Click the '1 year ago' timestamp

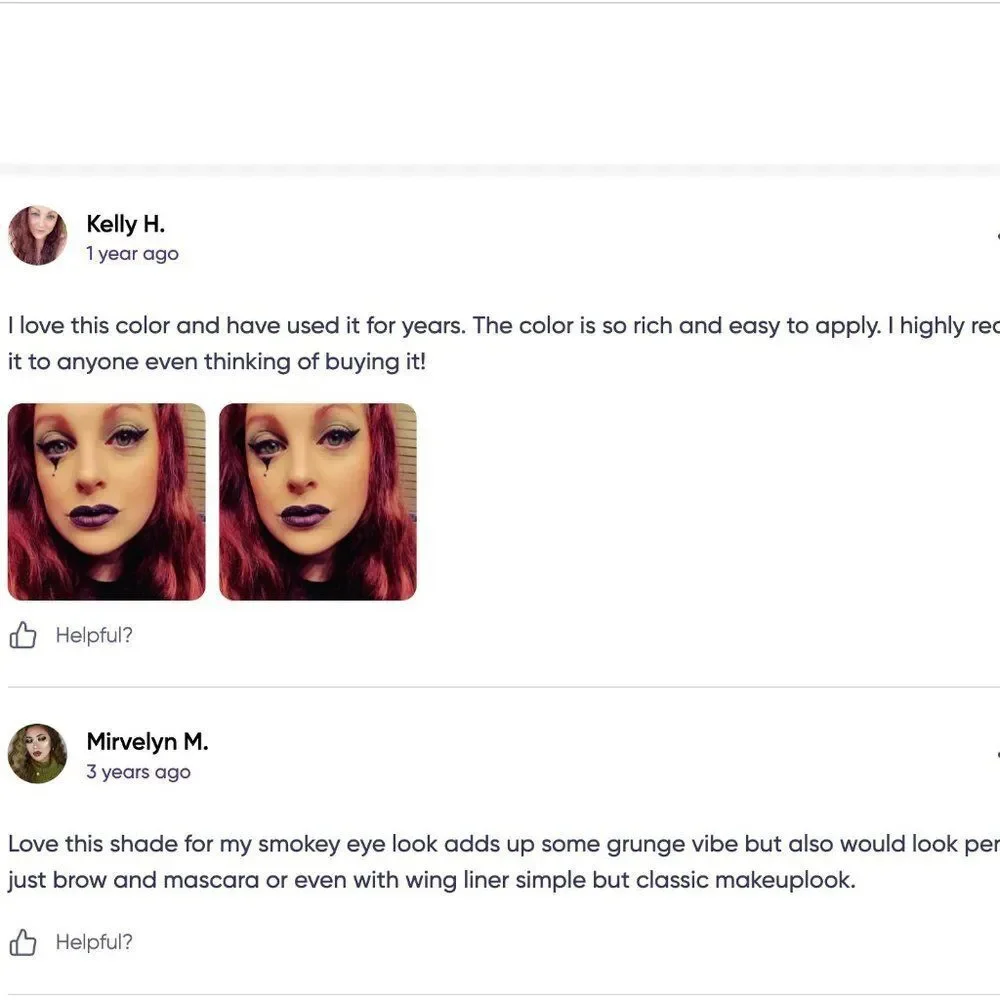[x=133, y=254]
